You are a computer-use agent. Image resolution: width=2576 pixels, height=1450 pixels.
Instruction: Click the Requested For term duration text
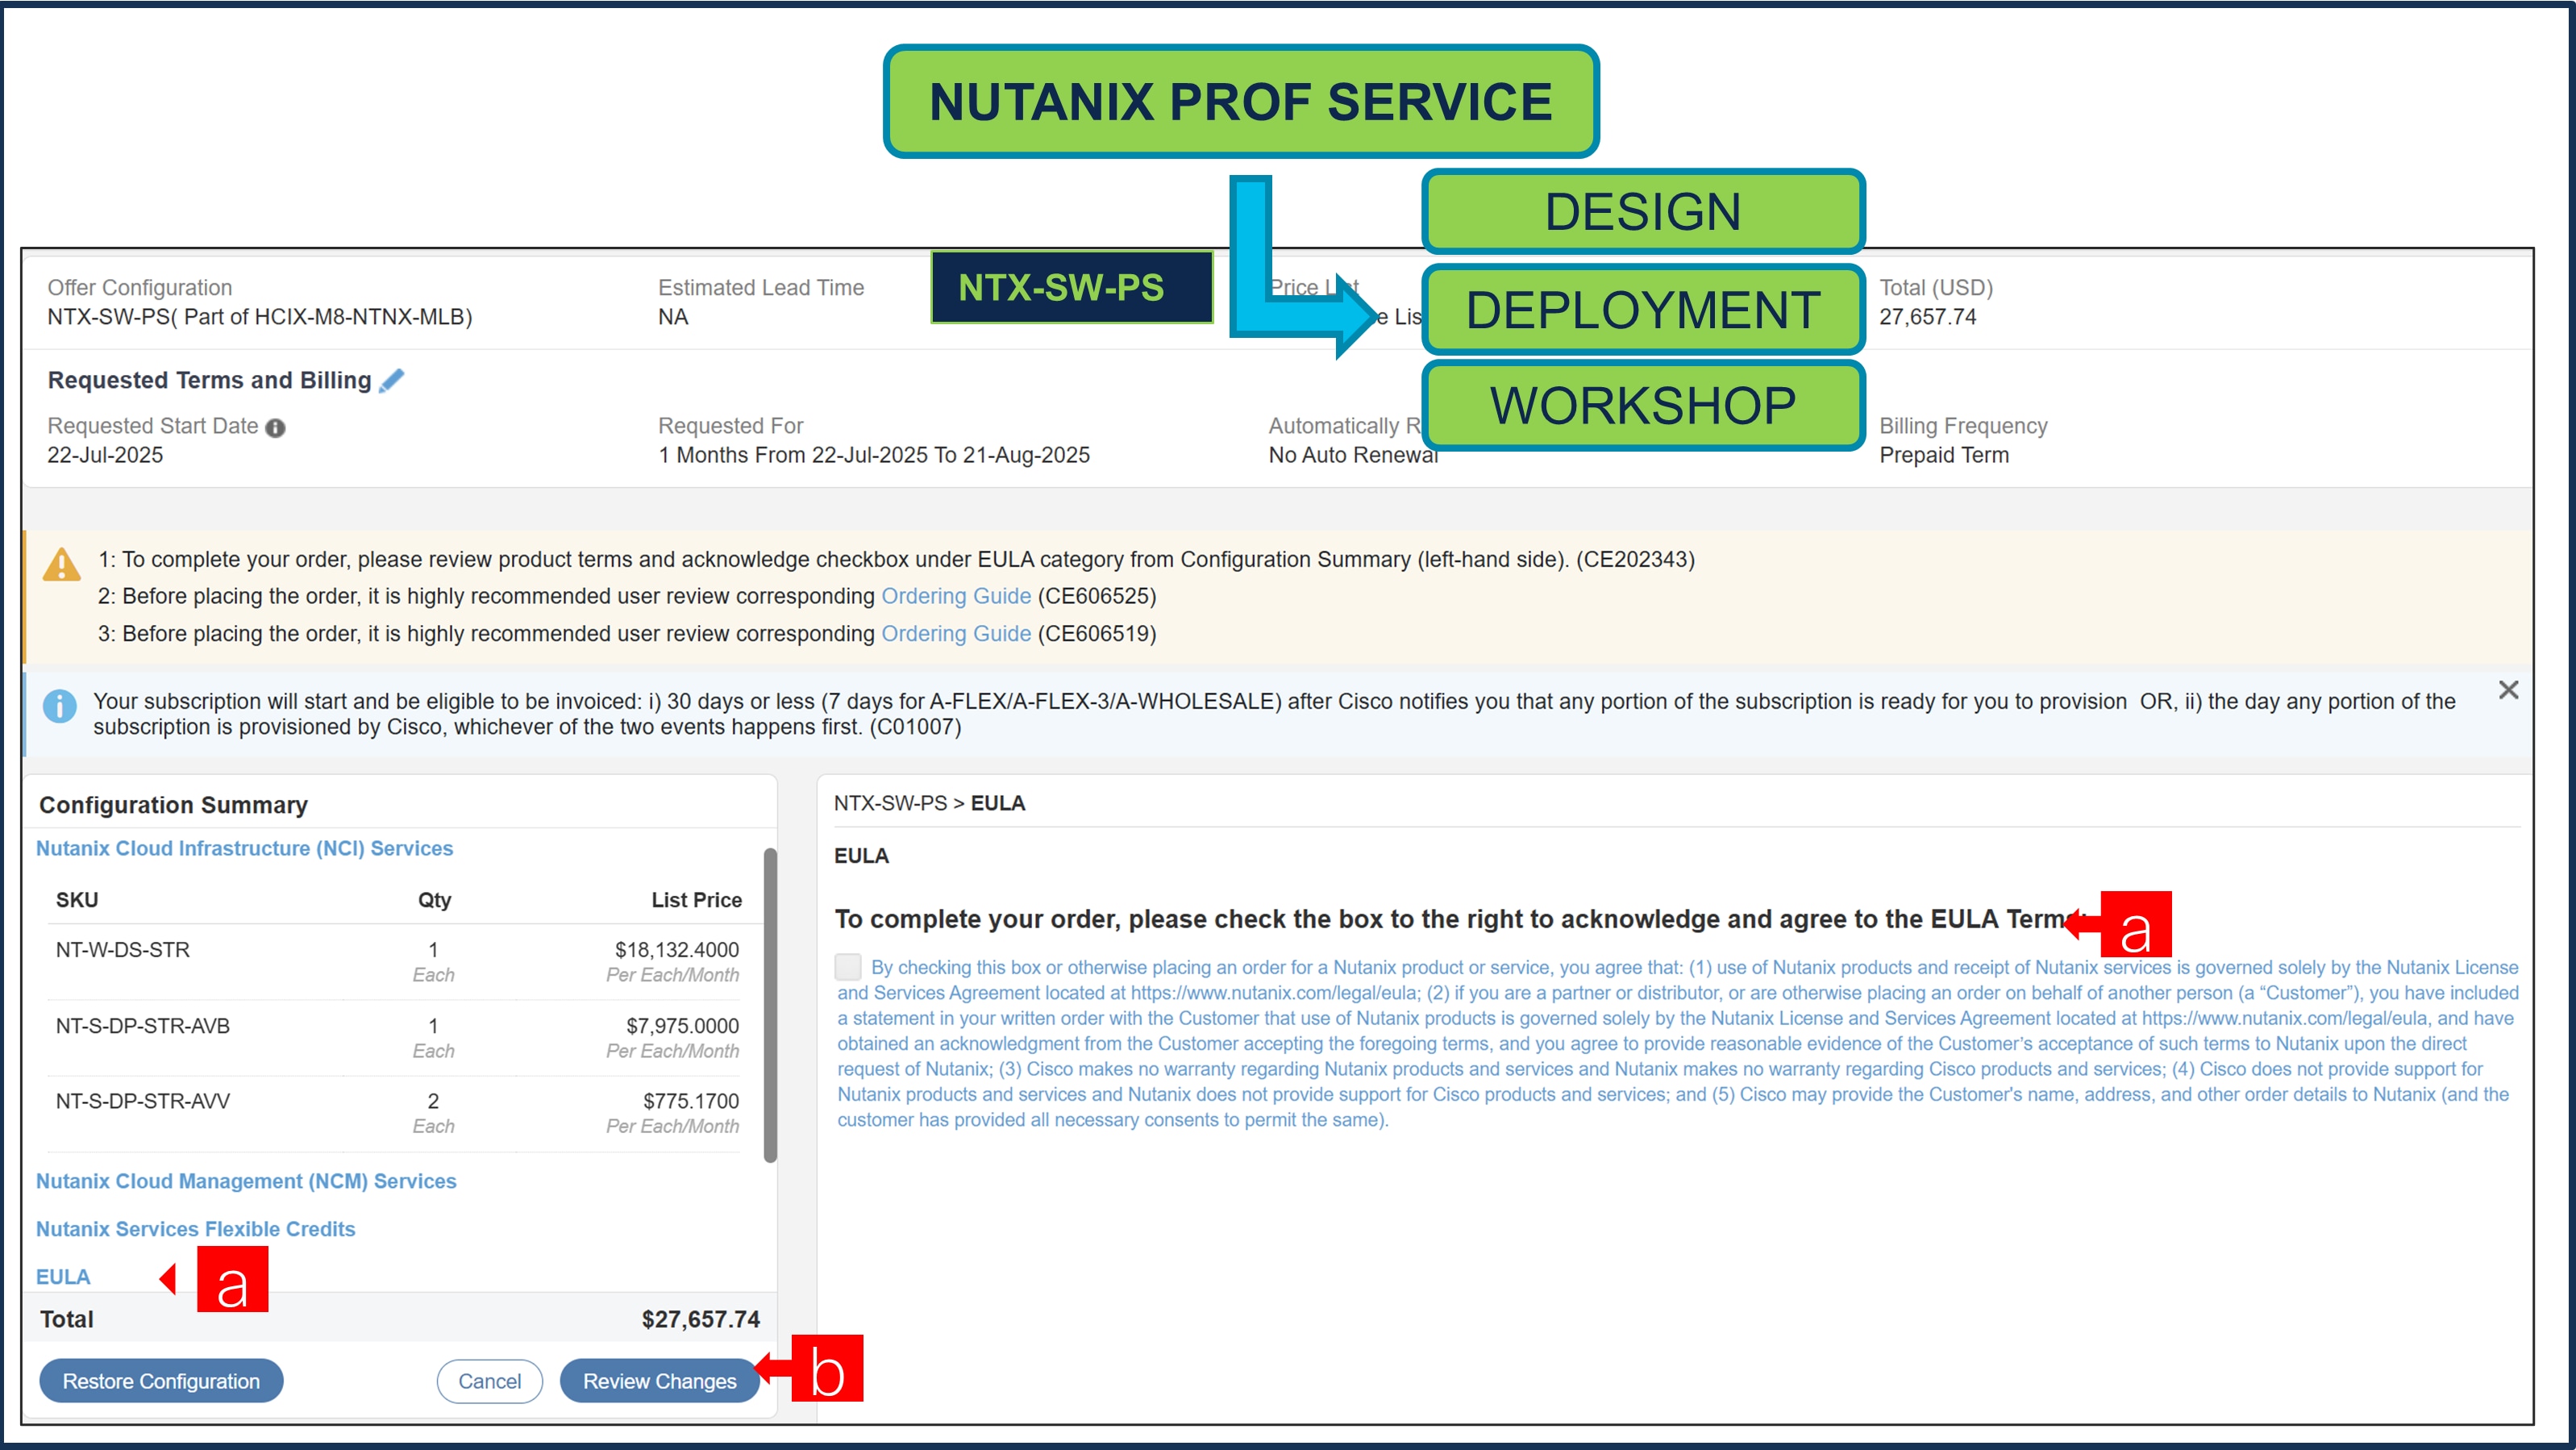coord(873,455)
